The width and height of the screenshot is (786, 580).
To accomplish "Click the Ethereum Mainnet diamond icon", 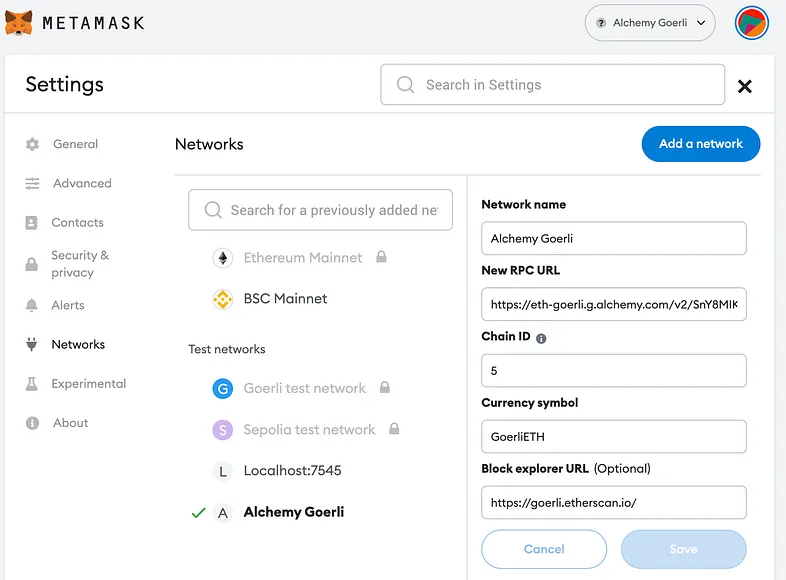I will coord(222,258).
